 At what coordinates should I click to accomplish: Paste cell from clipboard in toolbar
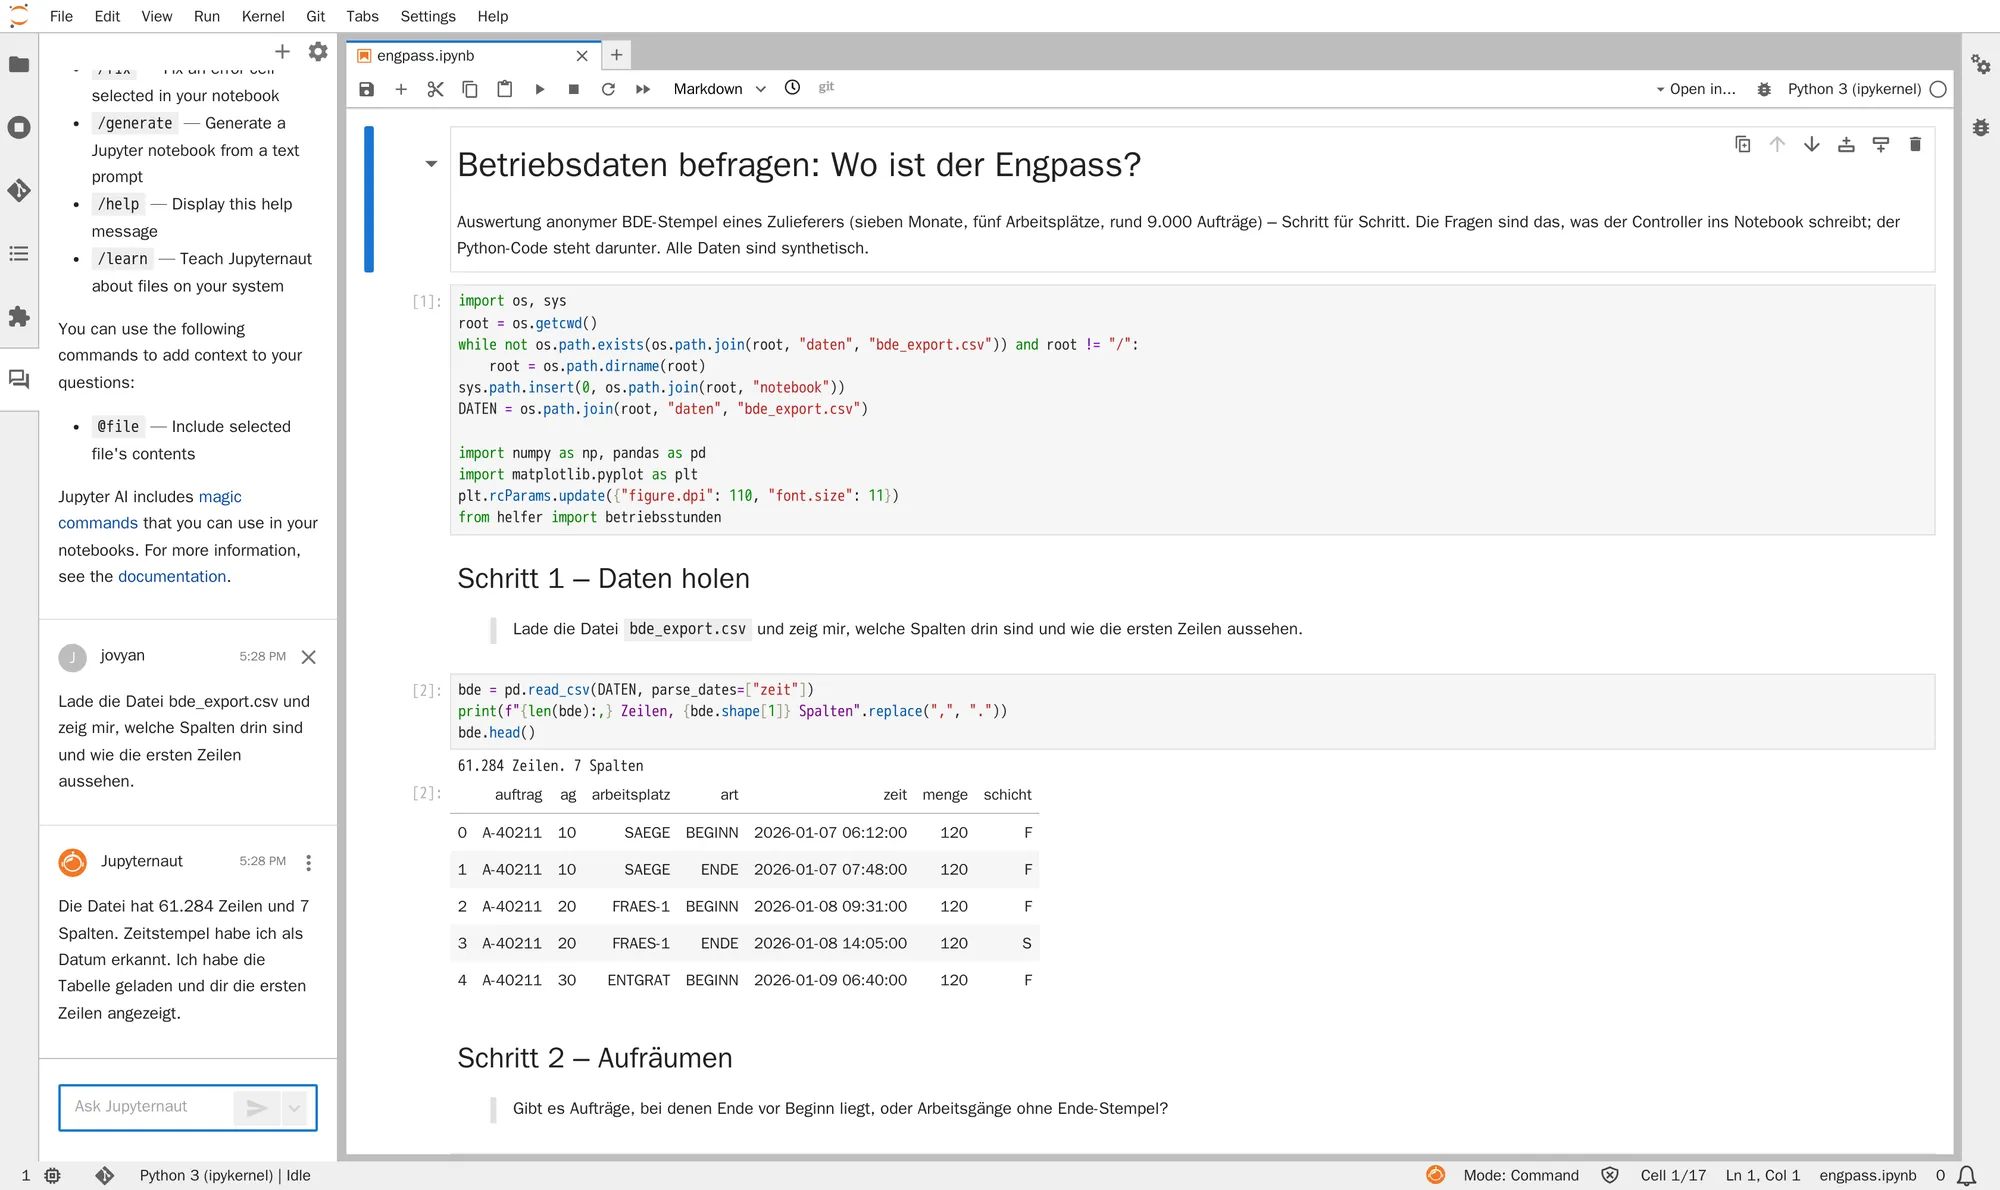pyautogui.click(x=505, y=89)
